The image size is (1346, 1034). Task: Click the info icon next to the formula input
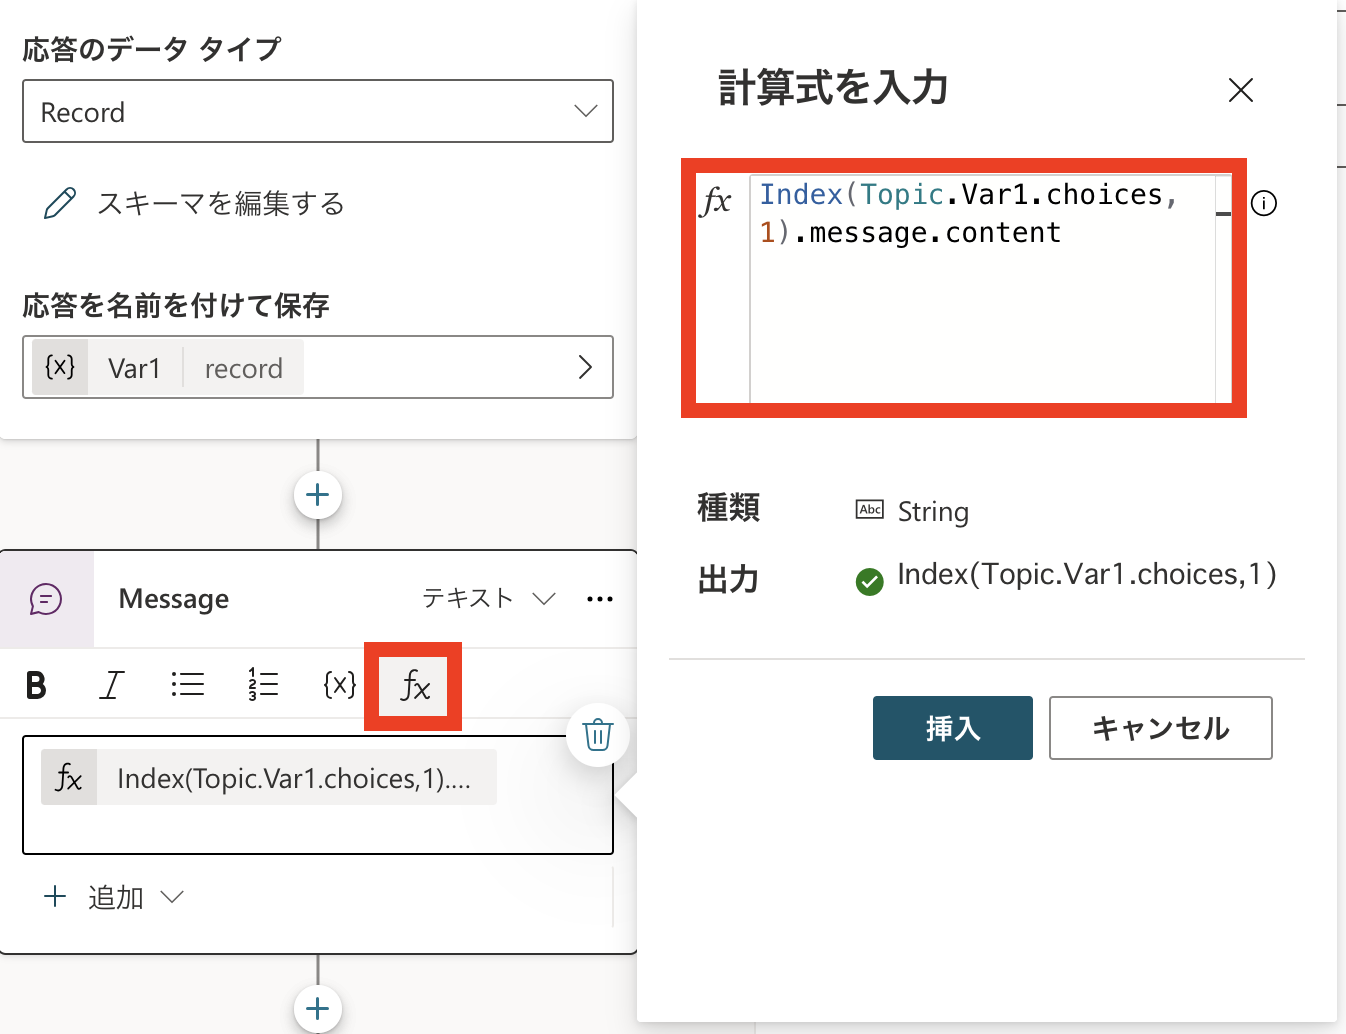(1263, 203)
